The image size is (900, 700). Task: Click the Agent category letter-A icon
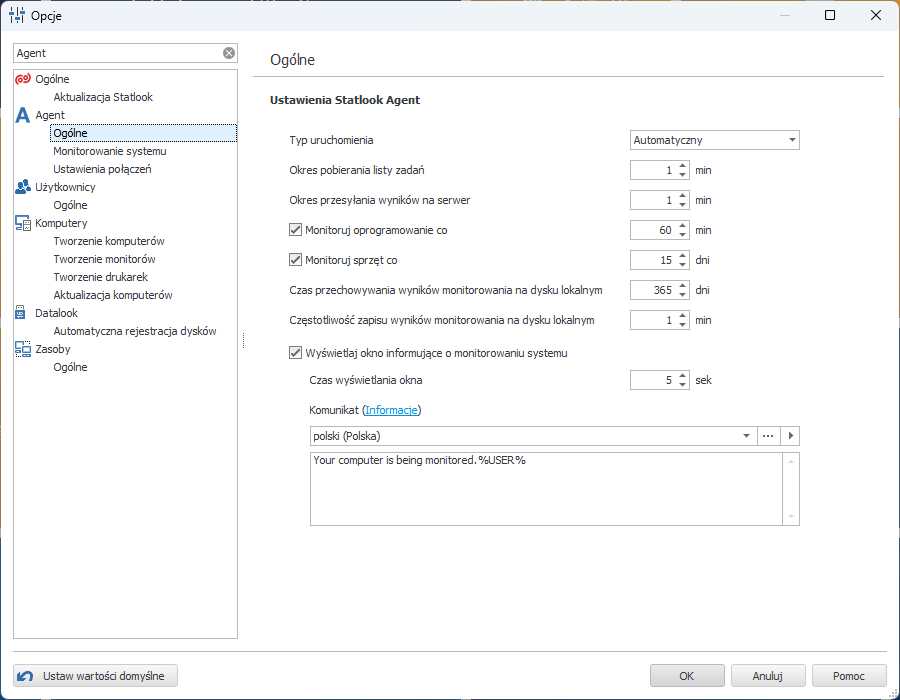pos(23,115)
